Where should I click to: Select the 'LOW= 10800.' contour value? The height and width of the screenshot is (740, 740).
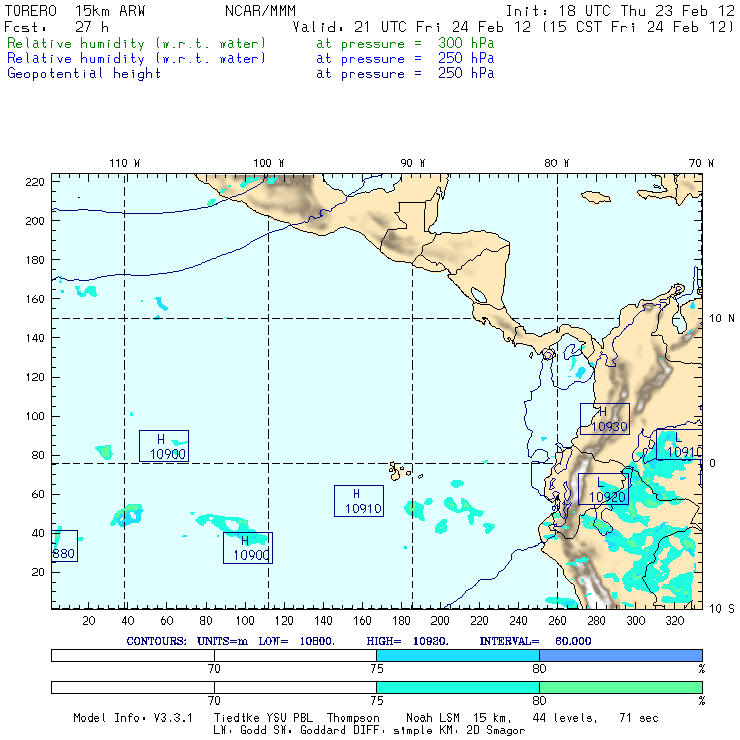[296, 641]
